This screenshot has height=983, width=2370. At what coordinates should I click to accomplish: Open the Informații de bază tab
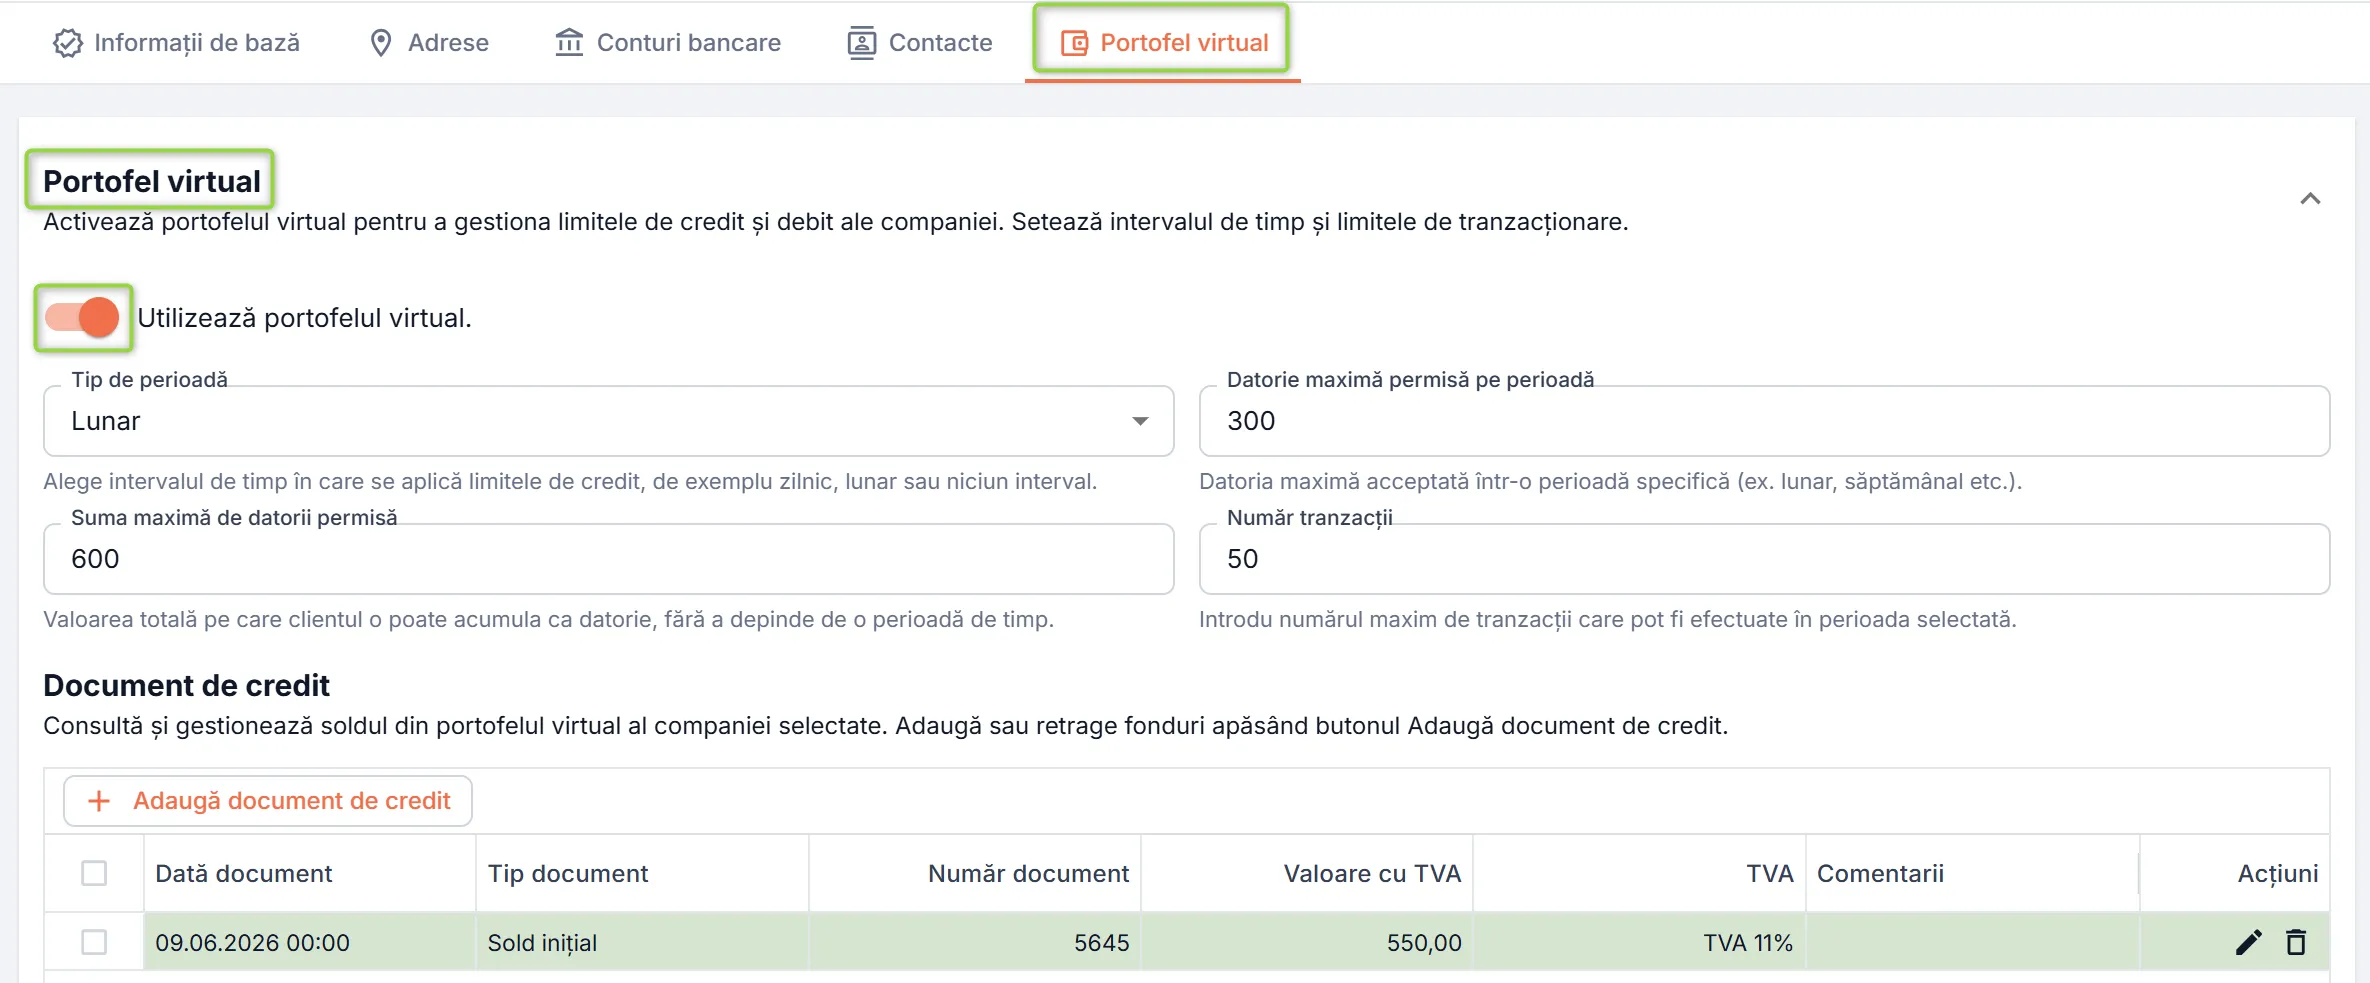pos(176,43)
